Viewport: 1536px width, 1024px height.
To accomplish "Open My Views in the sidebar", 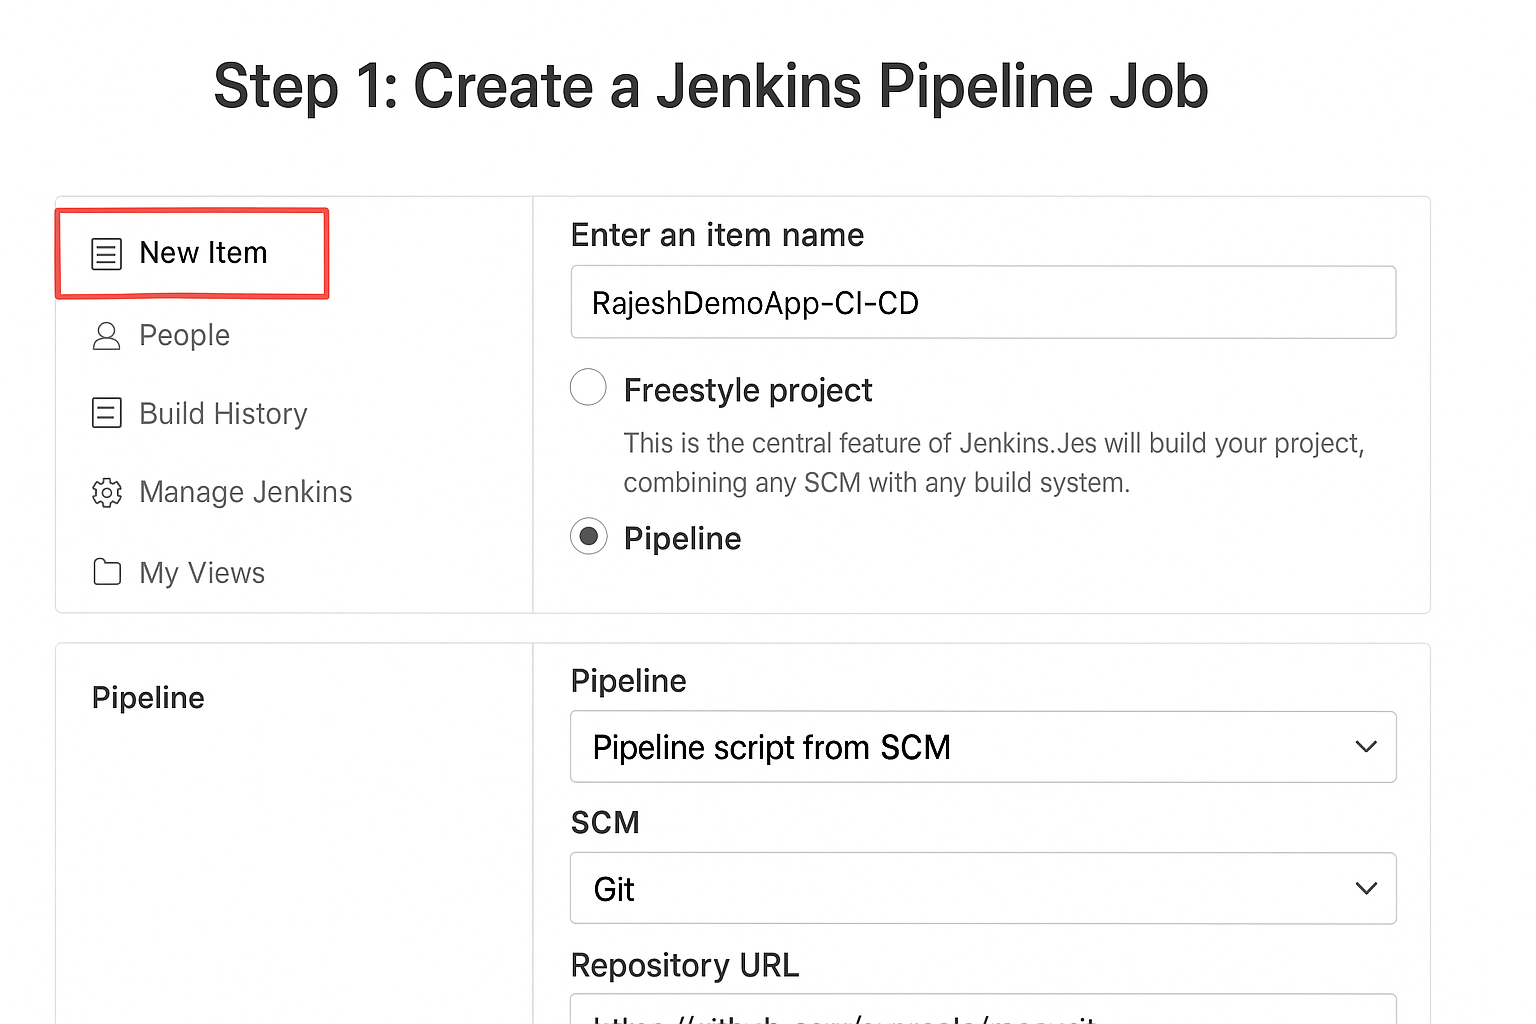I will pos(202,573).
